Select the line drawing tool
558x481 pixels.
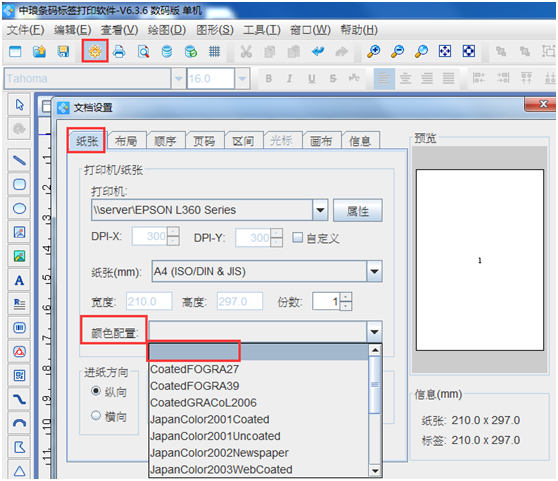click(19, 160)
